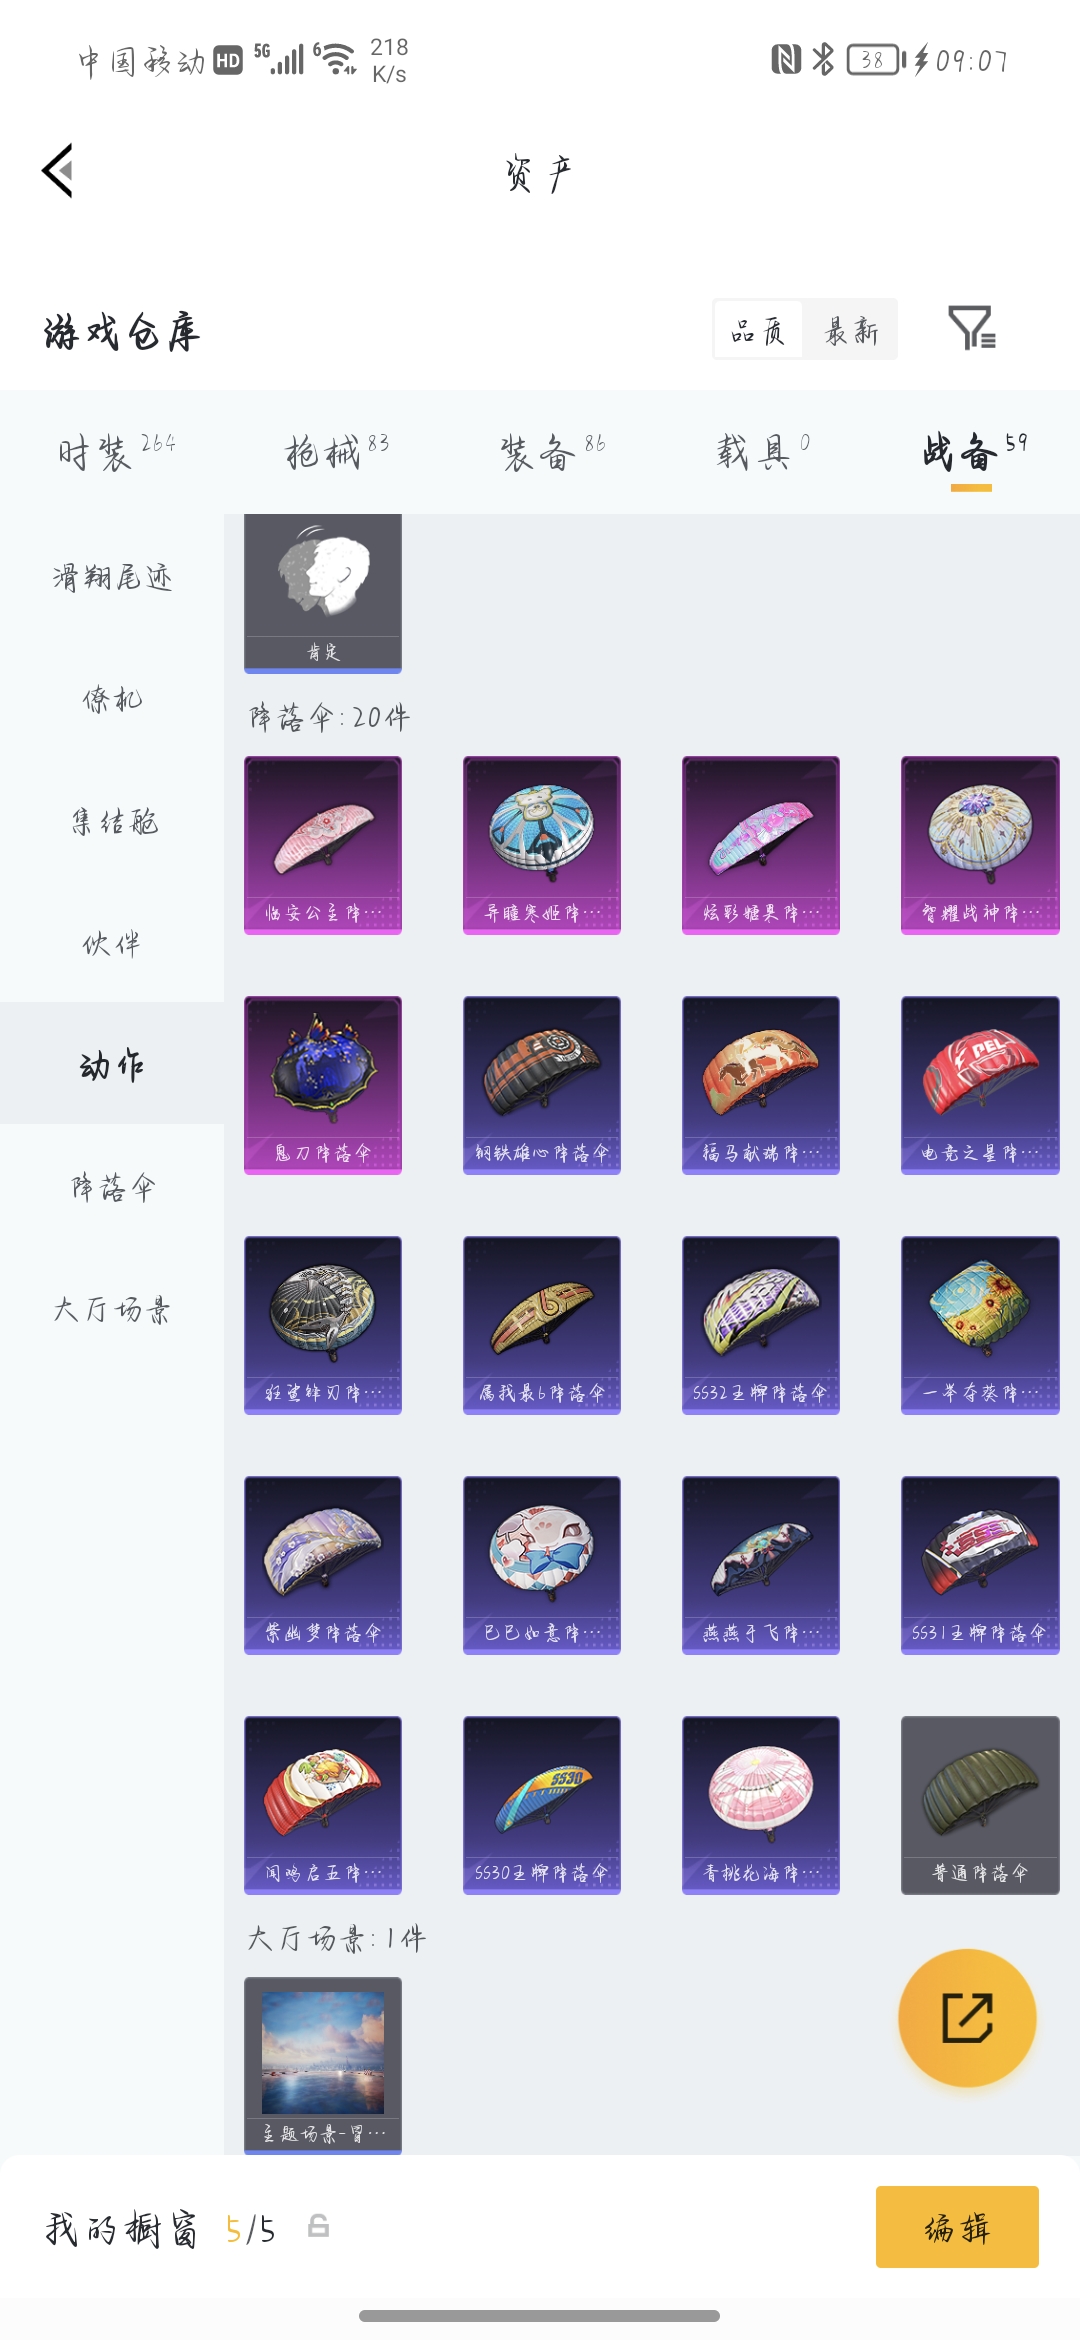
Task: Tap the lock icon beside 5/5
Action: point(318,2226)
